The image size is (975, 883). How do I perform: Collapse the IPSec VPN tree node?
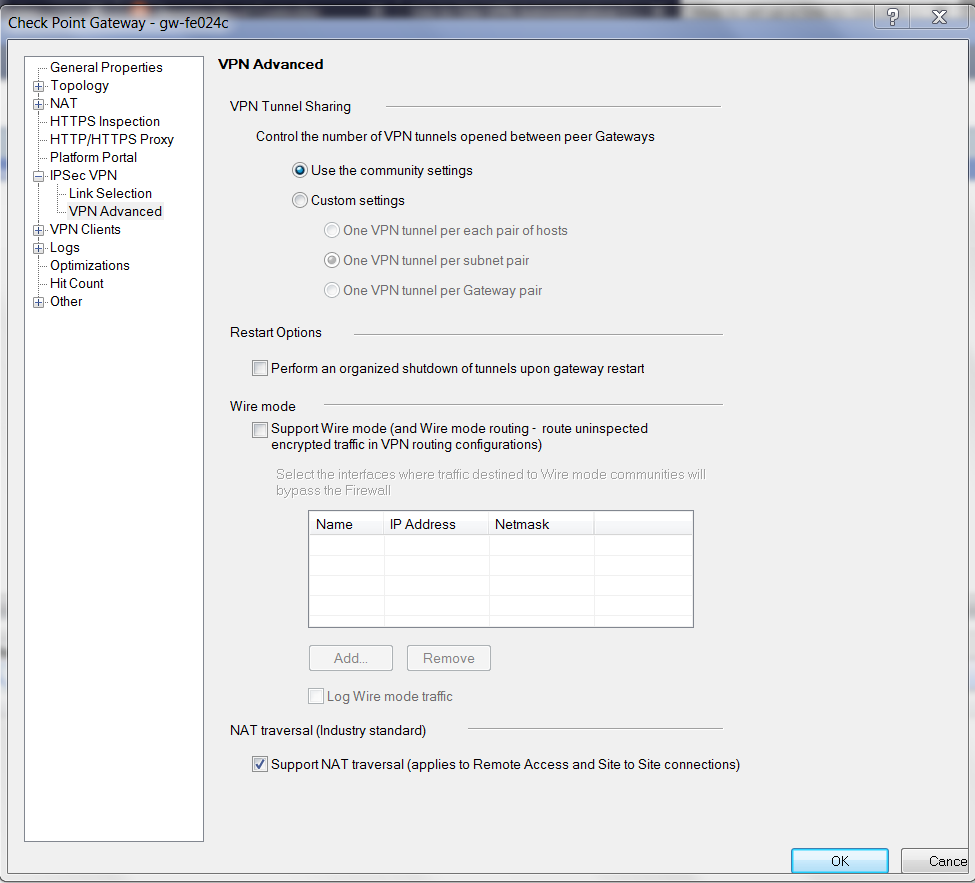pos(39,176)
